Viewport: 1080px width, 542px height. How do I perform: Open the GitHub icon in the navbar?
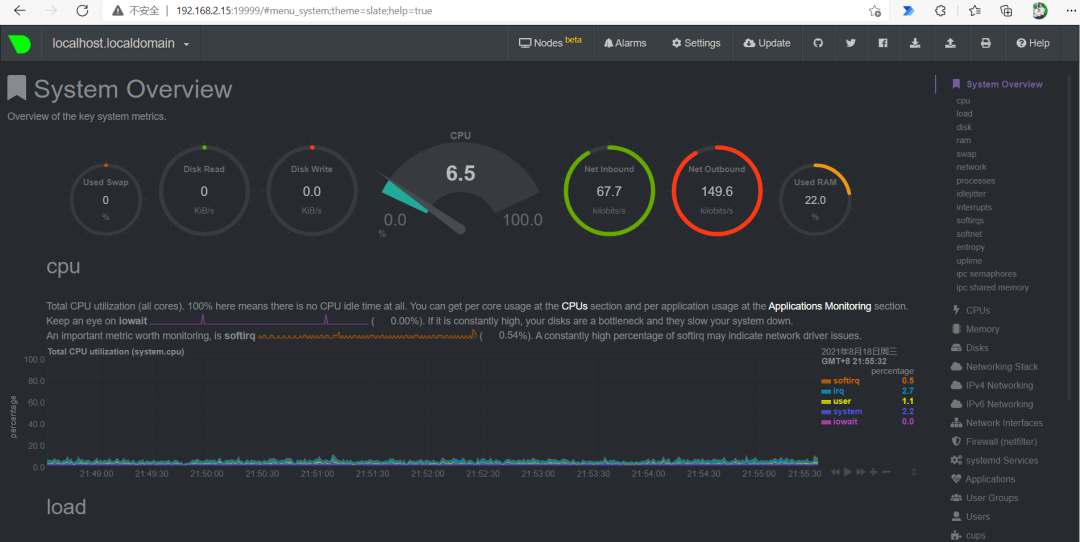pos(818,43)
